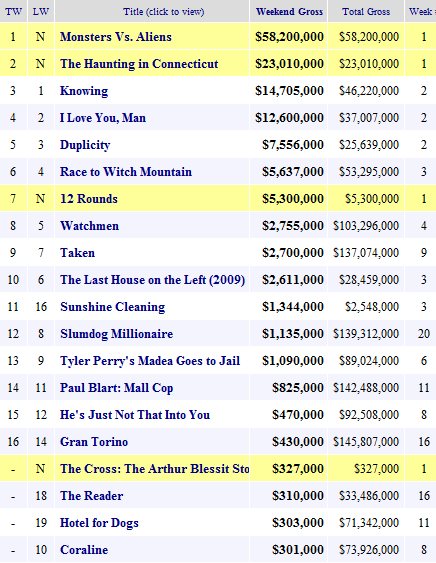Click the Knowing movie title
The height and width of the screenshot is (563, 436).
[x=84, y=91]
